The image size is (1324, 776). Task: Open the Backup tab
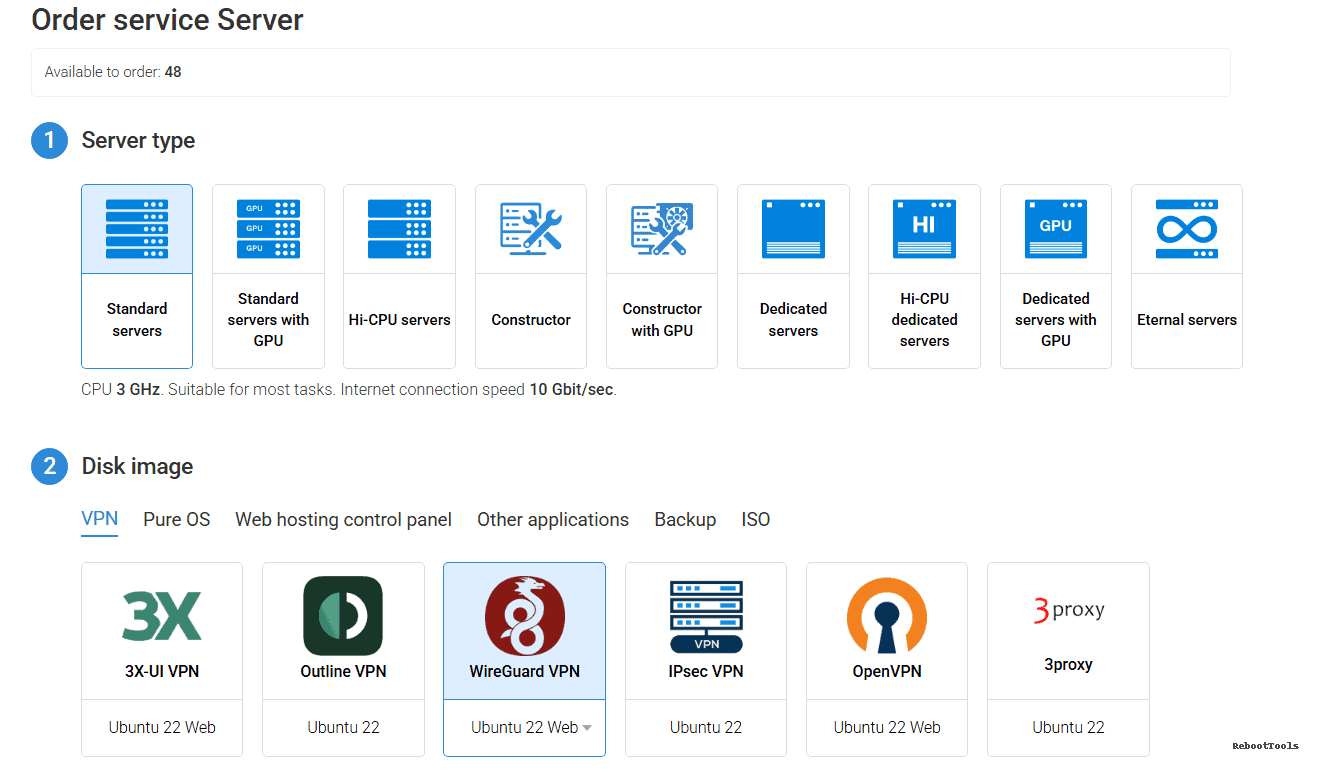(685, 519)
